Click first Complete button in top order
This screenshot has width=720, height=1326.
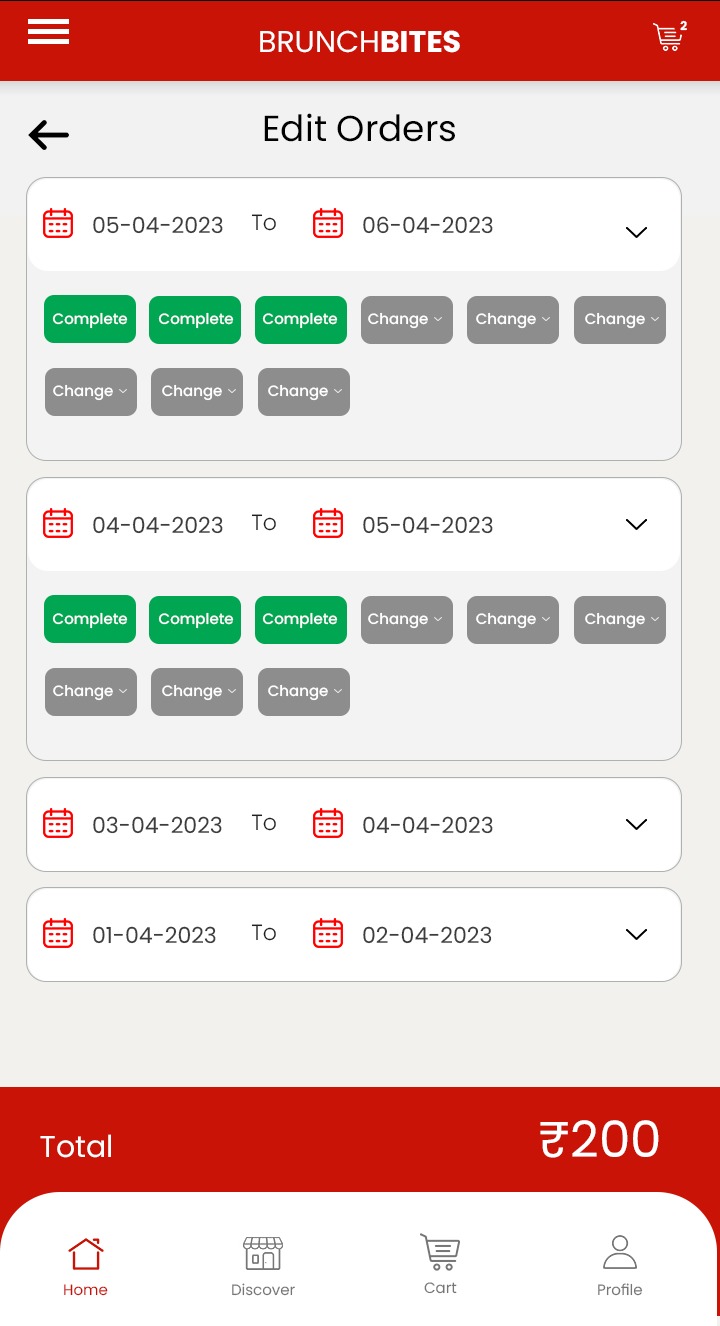[90, 320]
